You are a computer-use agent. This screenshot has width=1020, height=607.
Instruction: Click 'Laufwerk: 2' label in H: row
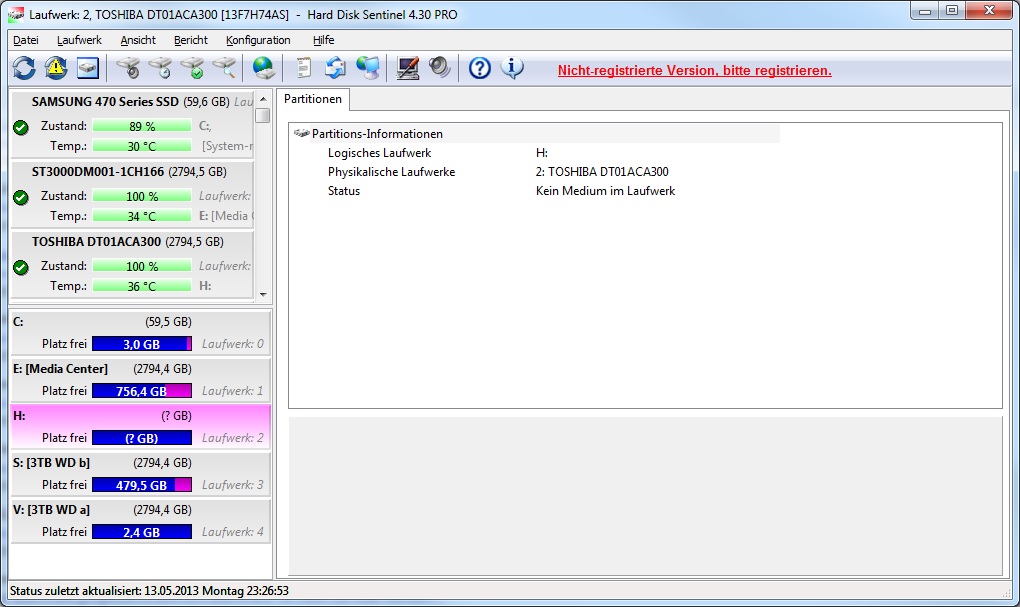pyautogui.click(x=233, y=438)
